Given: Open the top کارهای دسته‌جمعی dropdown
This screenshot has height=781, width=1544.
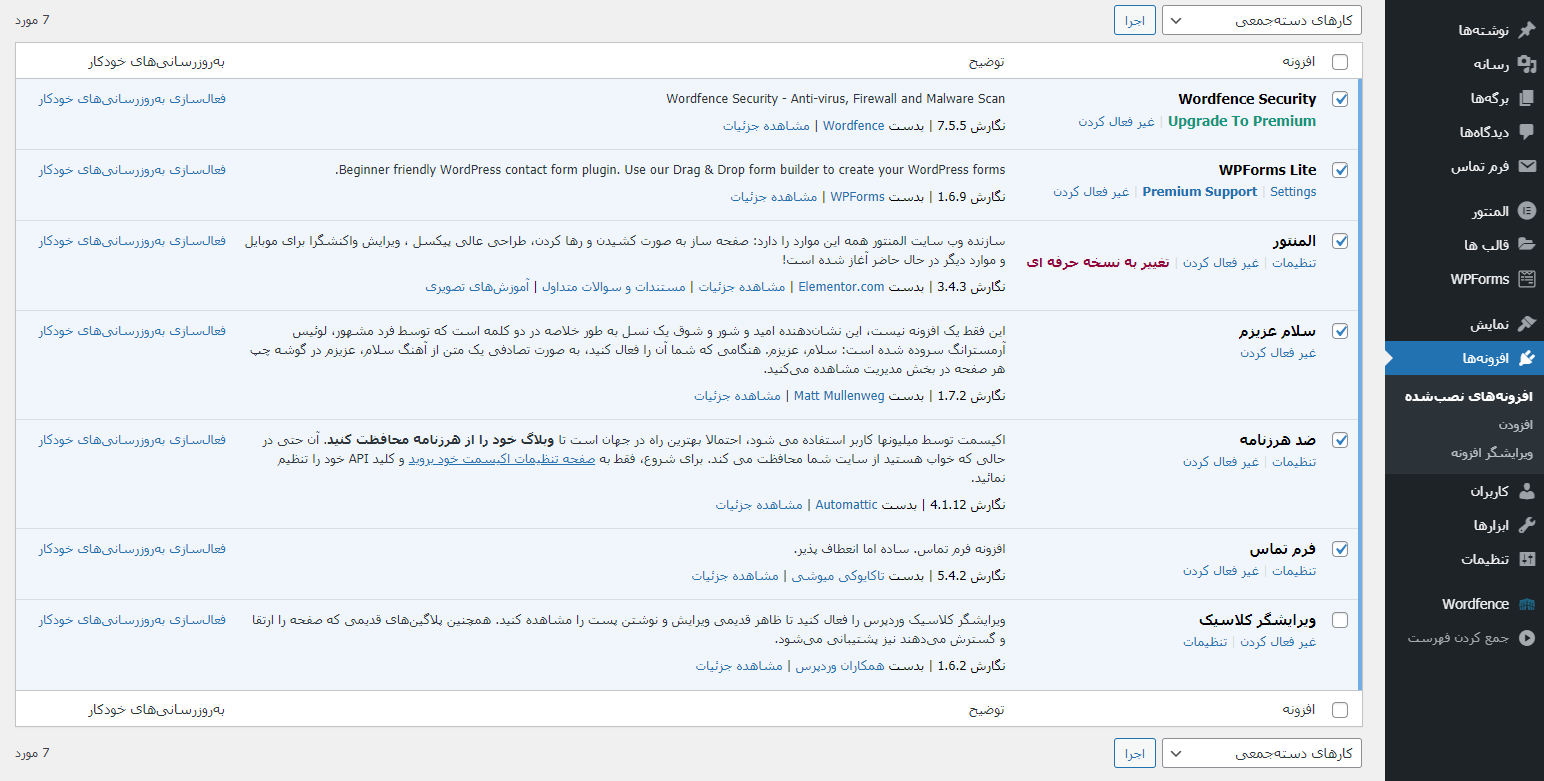Looking at the screenshot, I should click(1261, 20).
